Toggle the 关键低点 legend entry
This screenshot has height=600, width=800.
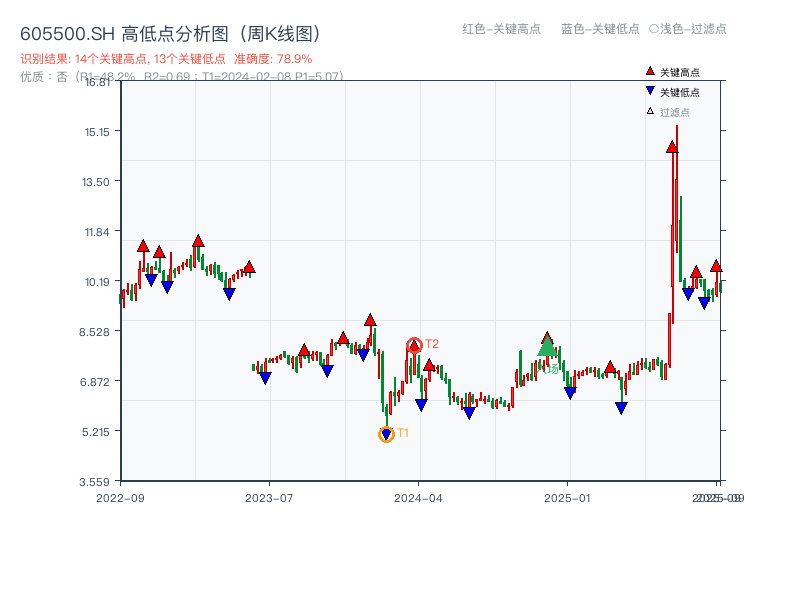coord(680,92)
